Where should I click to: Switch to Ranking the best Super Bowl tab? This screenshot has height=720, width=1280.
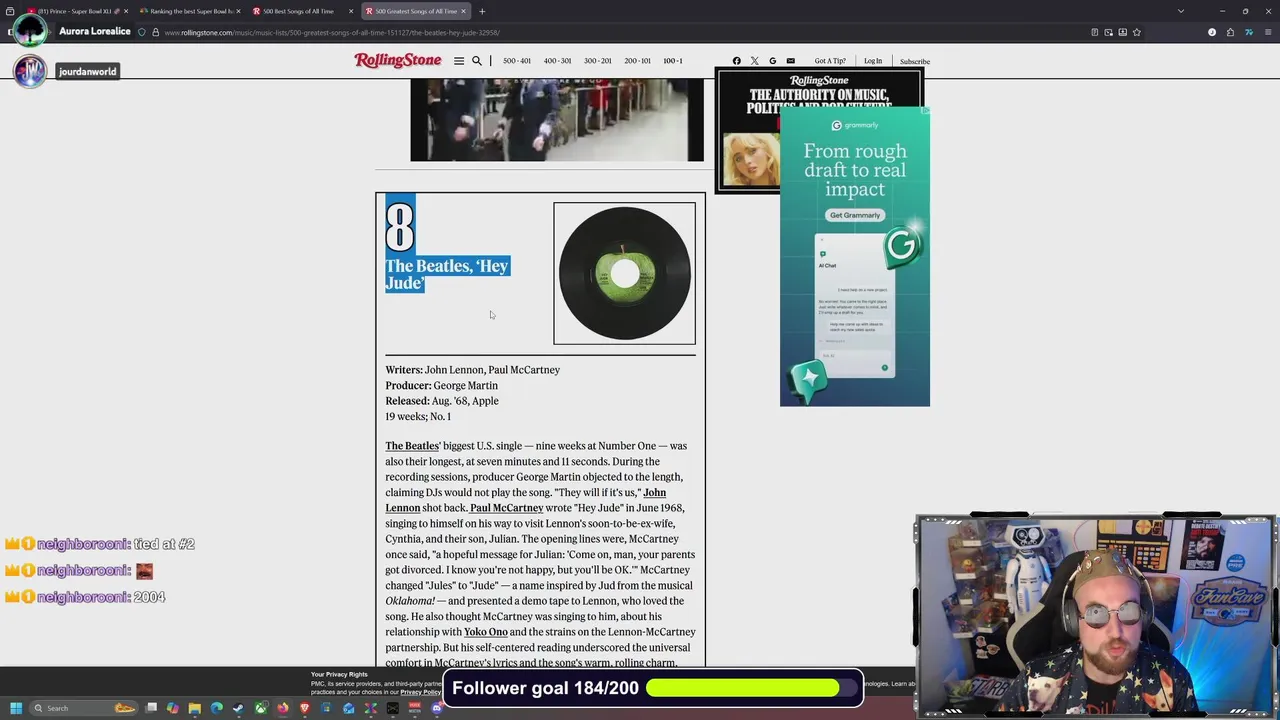[190, 11]
